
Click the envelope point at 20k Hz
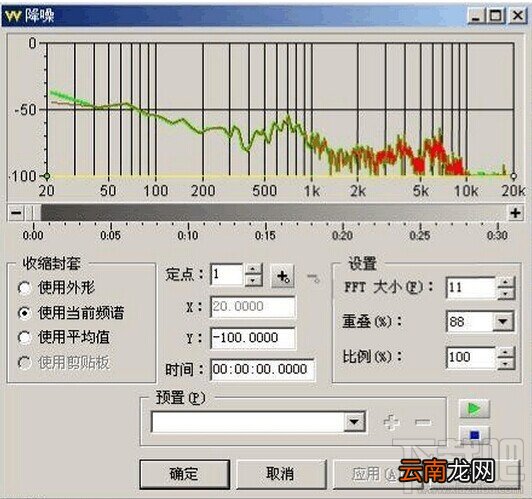pyautogui.click(x=513, y=176)
